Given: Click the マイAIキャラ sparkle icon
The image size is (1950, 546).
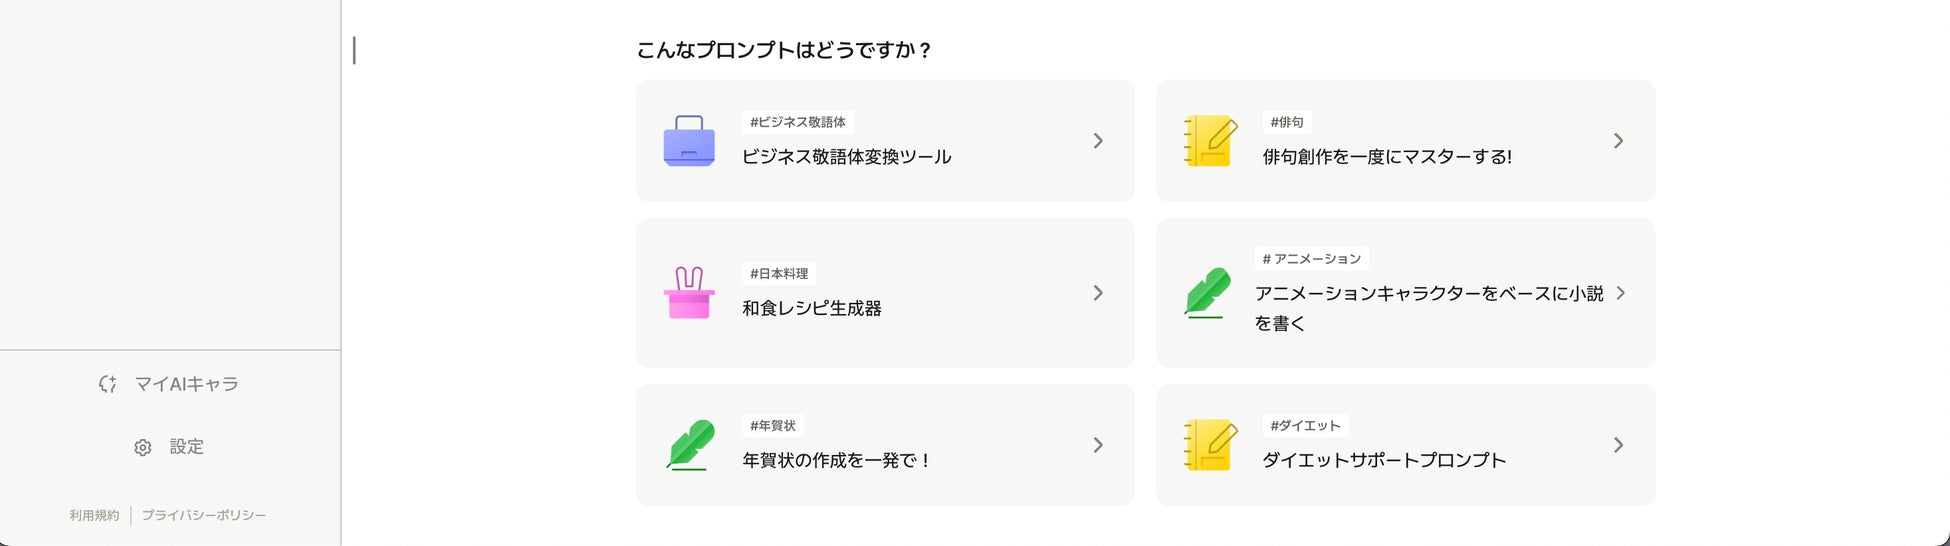Looking at the screenshot, I should coord(108,384).
